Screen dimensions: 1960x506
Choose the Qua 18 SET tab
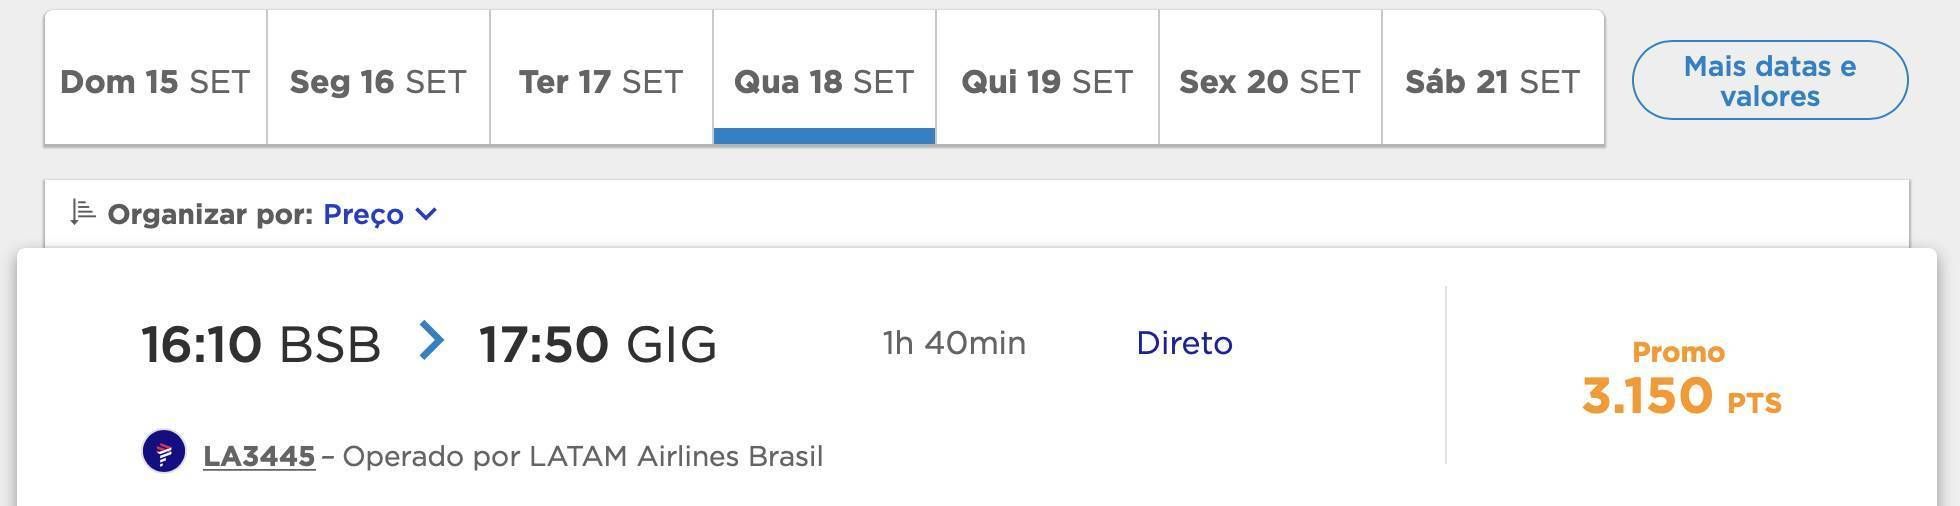pyautogui.click(x=824, y=78)
